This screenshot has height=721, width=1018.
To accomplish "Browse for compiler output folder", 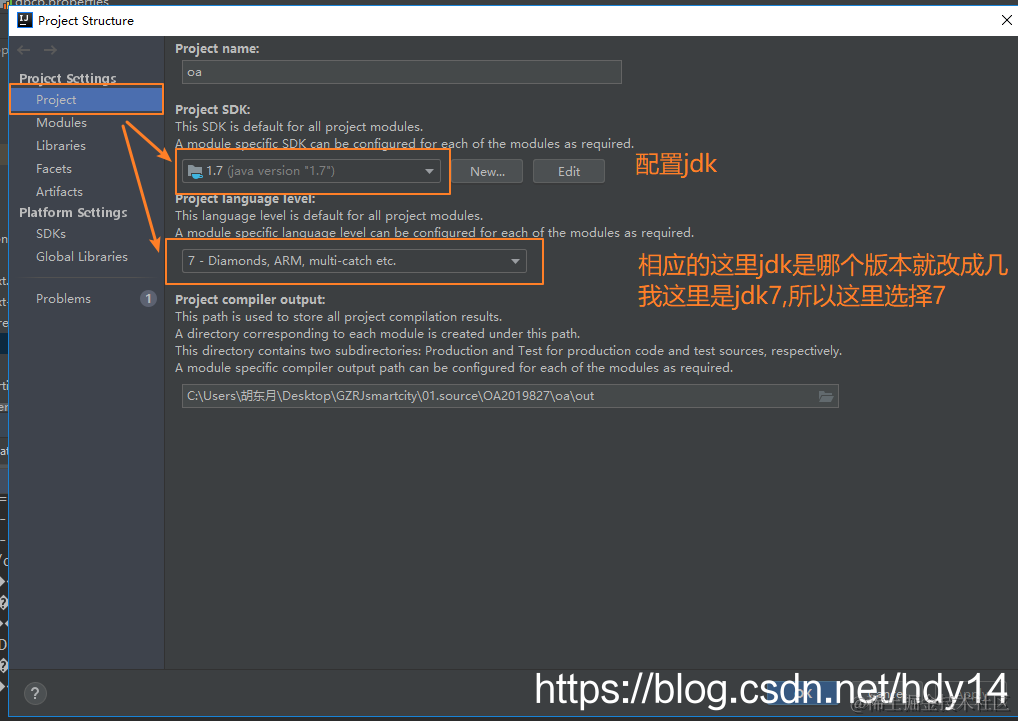I will (x=825, y=396).
